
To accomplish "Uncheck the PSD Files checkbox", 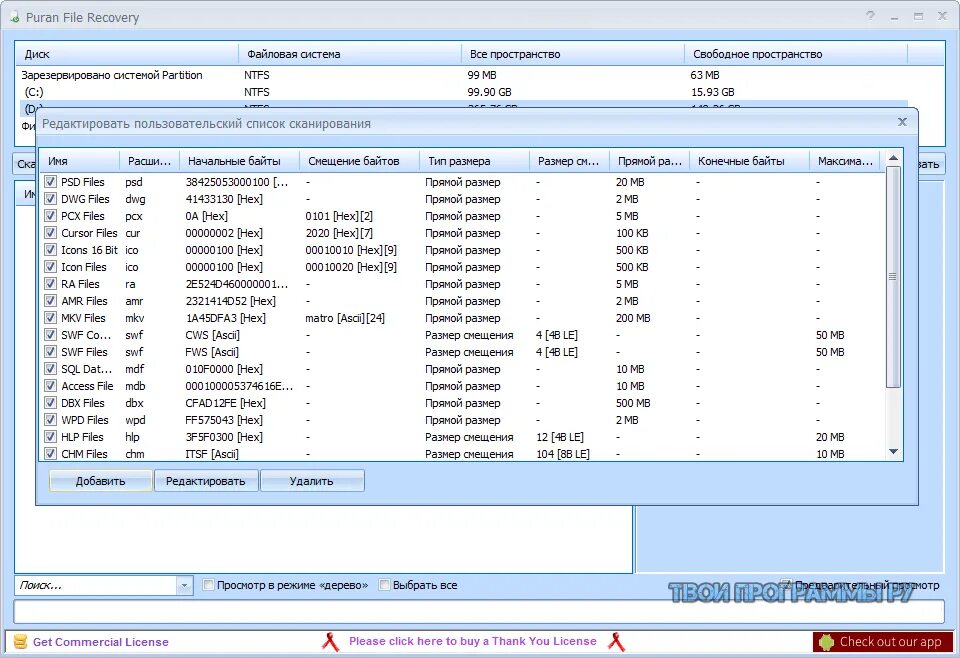I will click(50, 182).
